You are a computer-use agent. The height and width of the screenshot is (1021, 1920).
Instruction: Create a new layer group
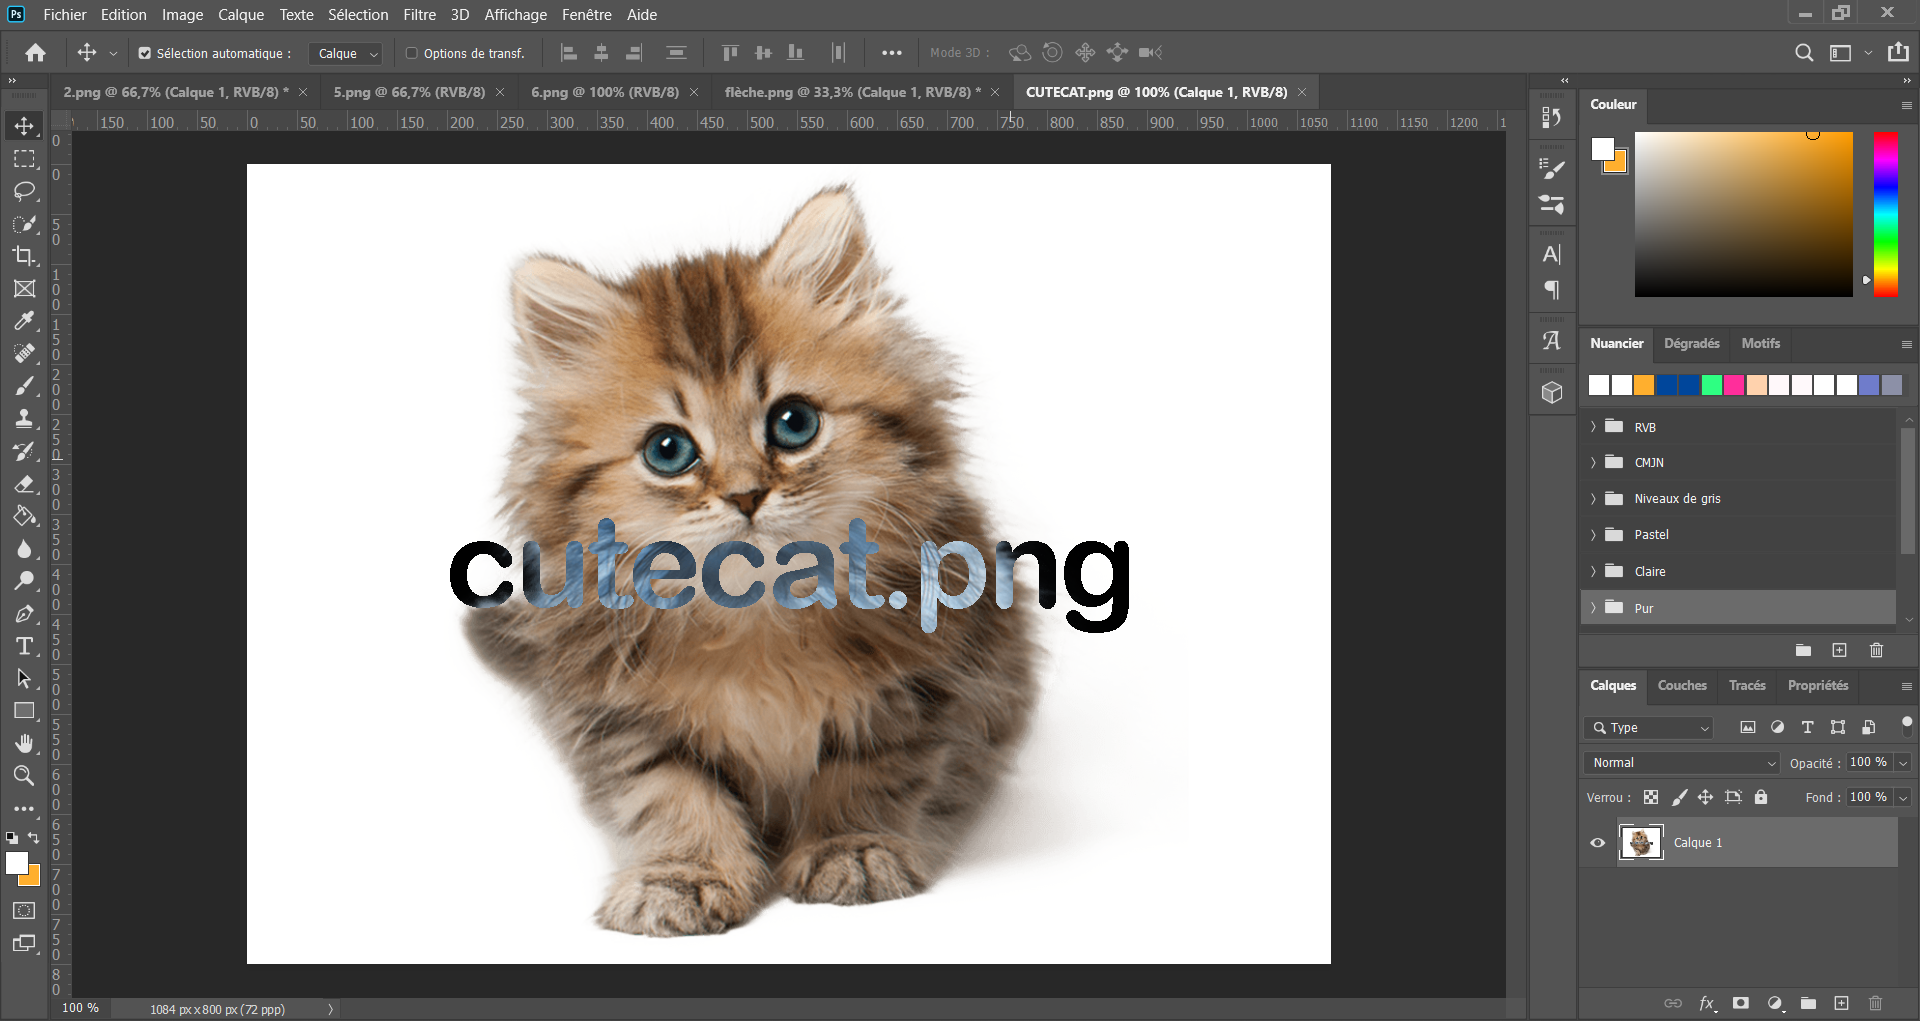pyautogui.click(x=1808, y=1003)
